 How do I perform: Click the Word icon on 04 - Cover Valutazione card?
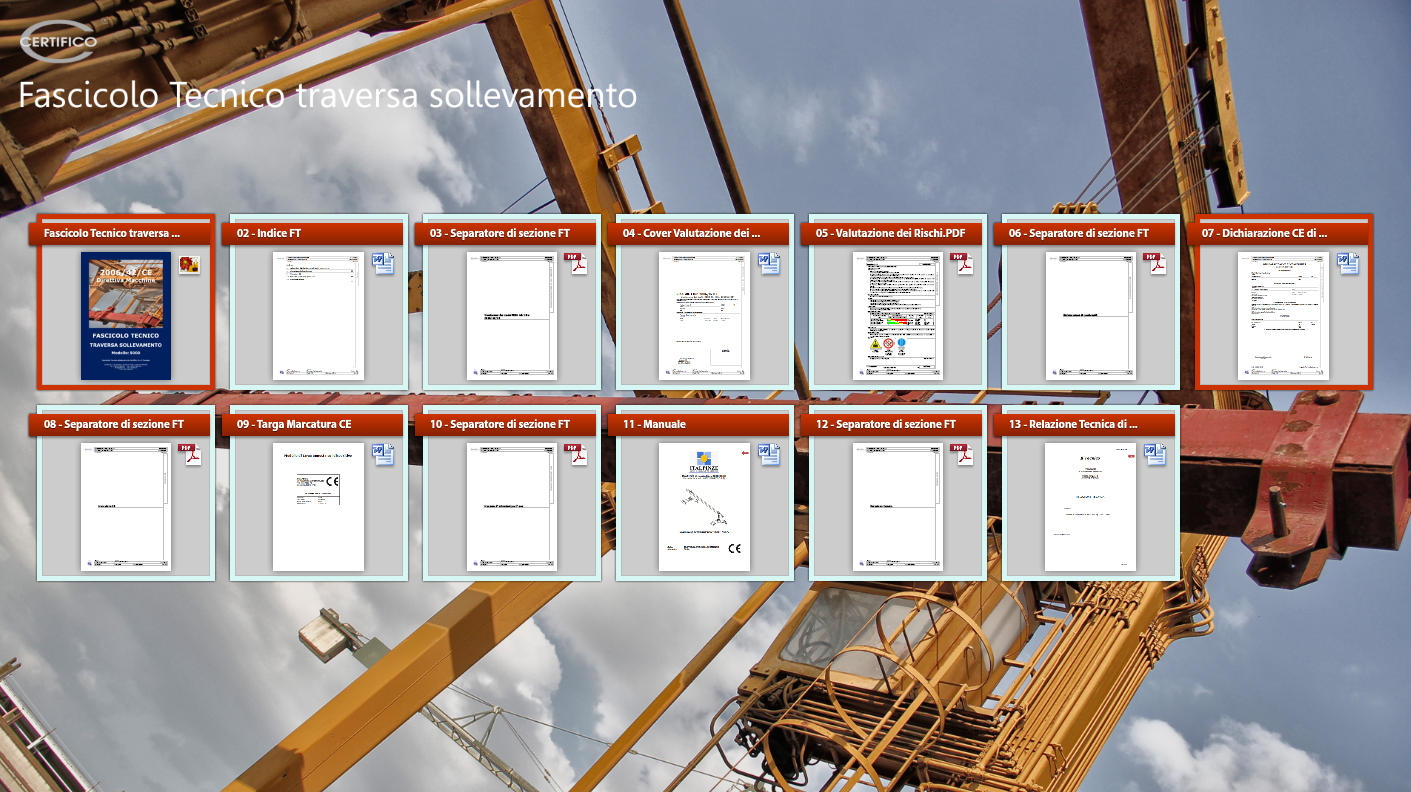(x=769, y=263)
